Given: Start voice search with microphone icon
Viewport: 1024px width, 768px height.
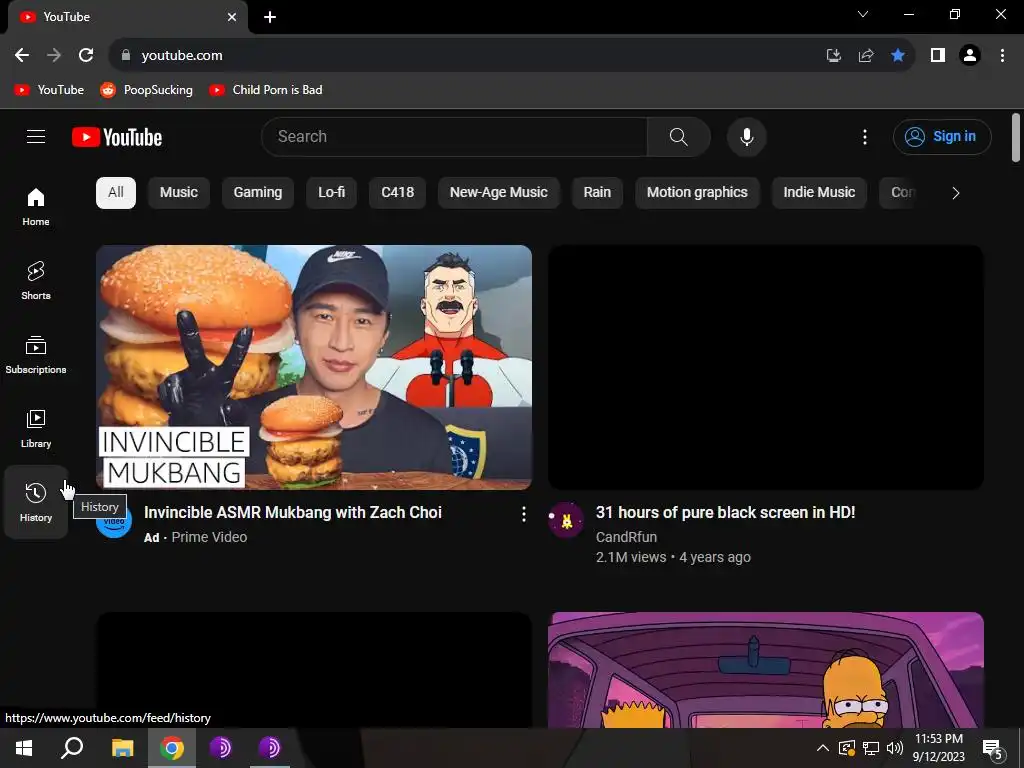Looking at the screenshot, I should 746,136.
